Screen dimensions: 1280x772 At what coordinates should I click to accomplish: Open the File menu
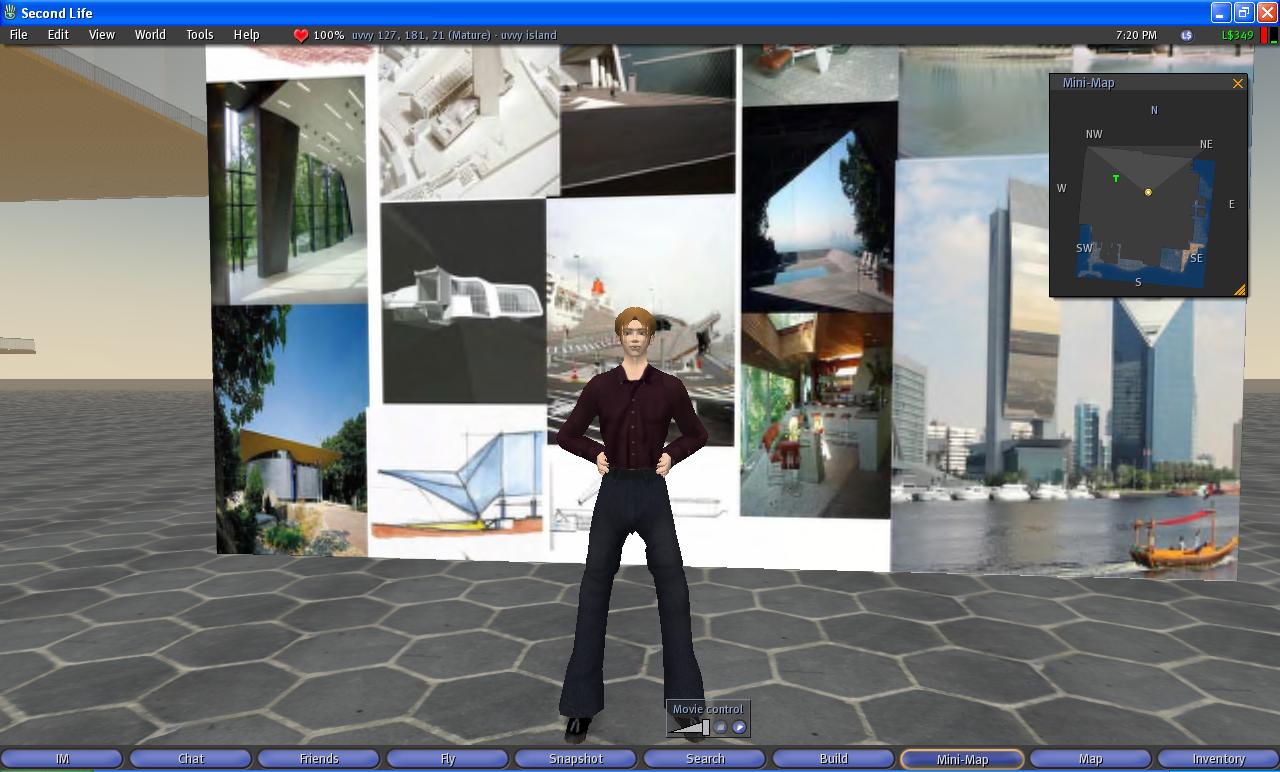[x=18, y=35]
